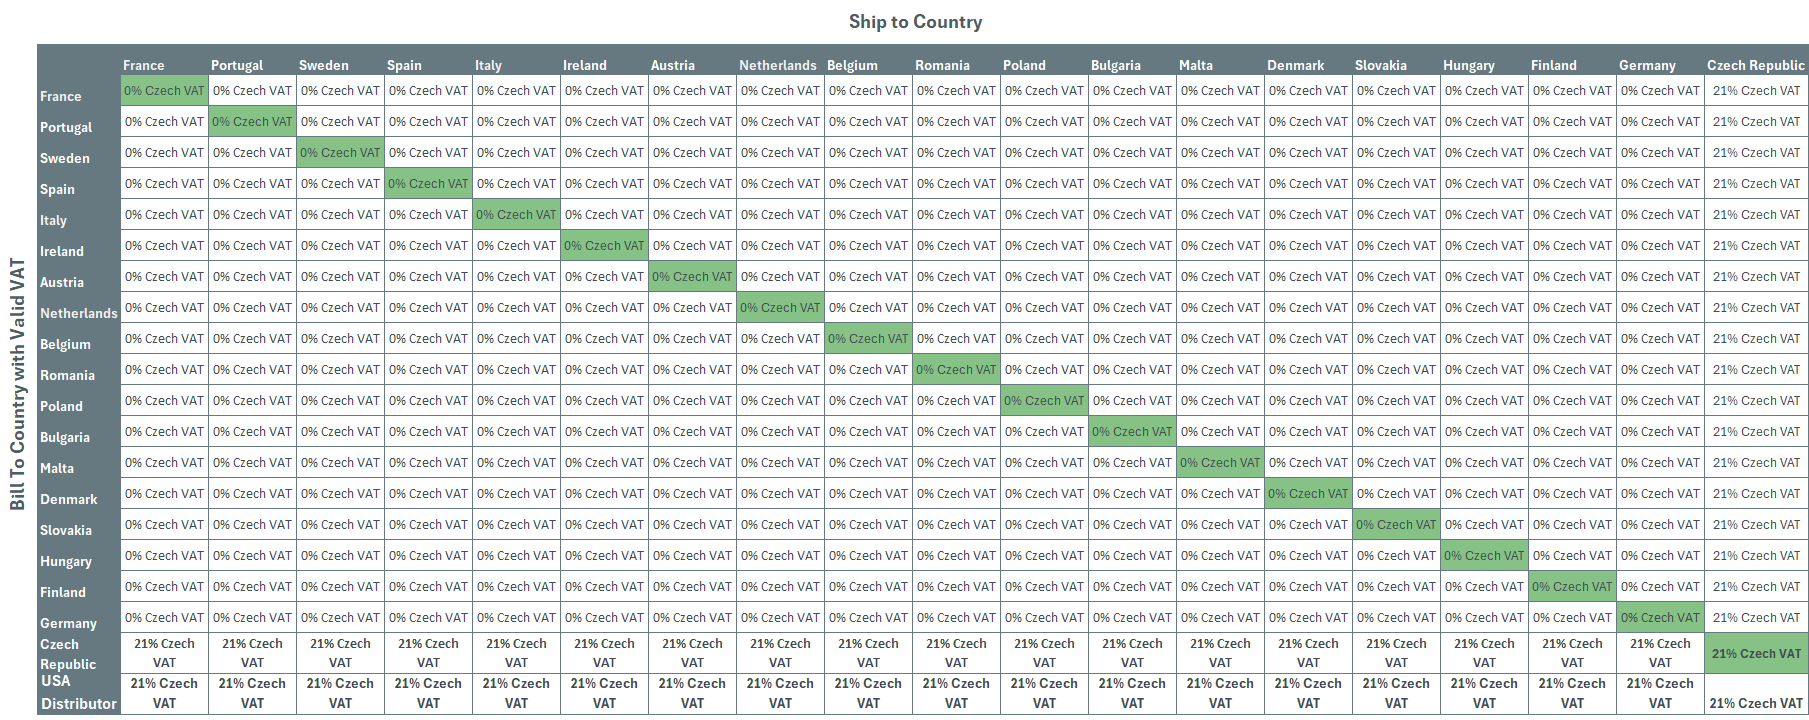
Task: Click the USA Distributor row France column cell
Action: pyautogui.click(x=165, y=693)
